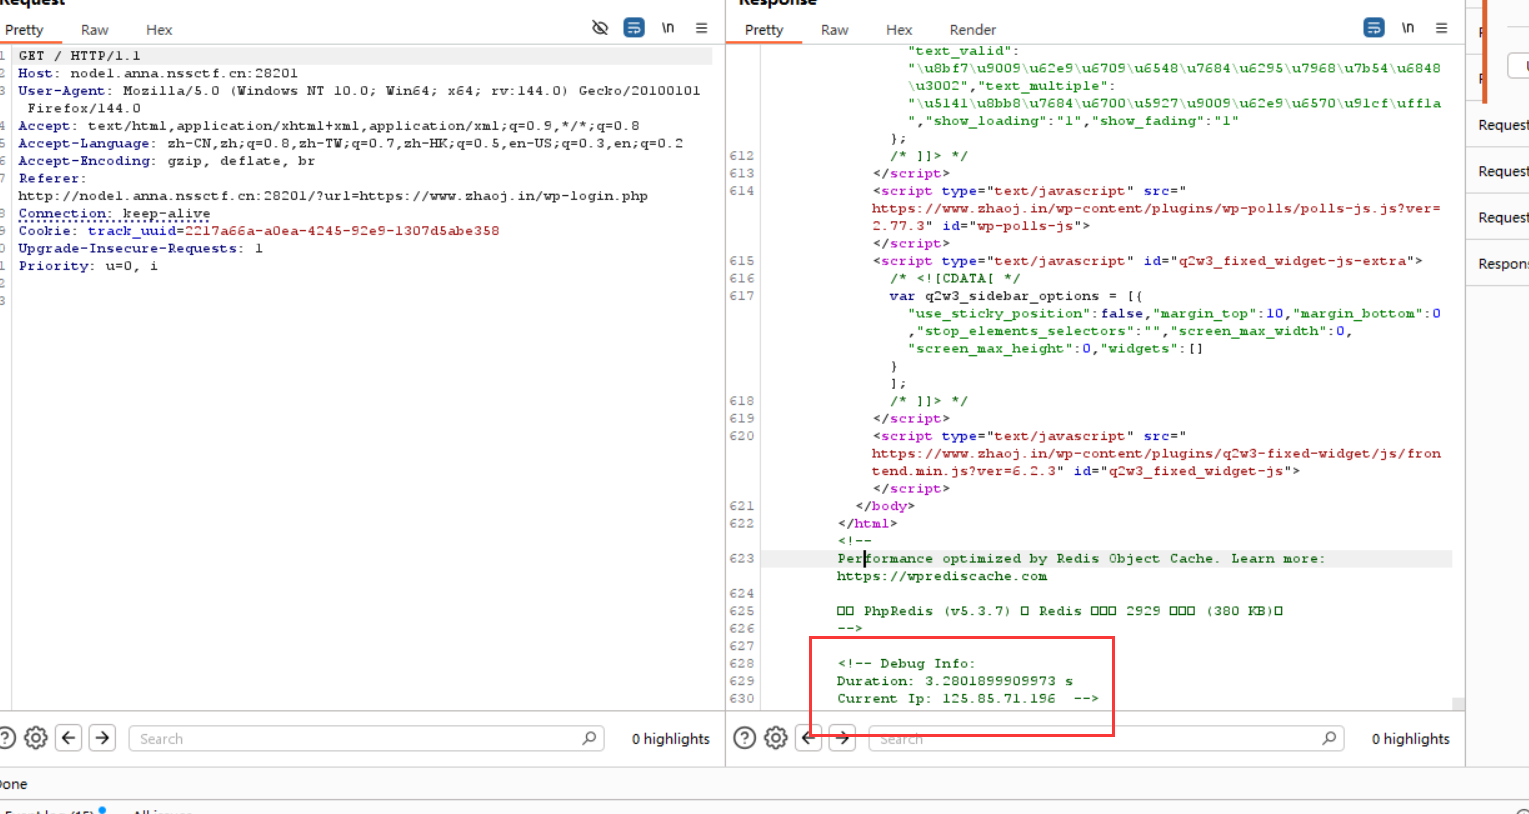Toggle word wrap in the Request panel

point(634,28)
